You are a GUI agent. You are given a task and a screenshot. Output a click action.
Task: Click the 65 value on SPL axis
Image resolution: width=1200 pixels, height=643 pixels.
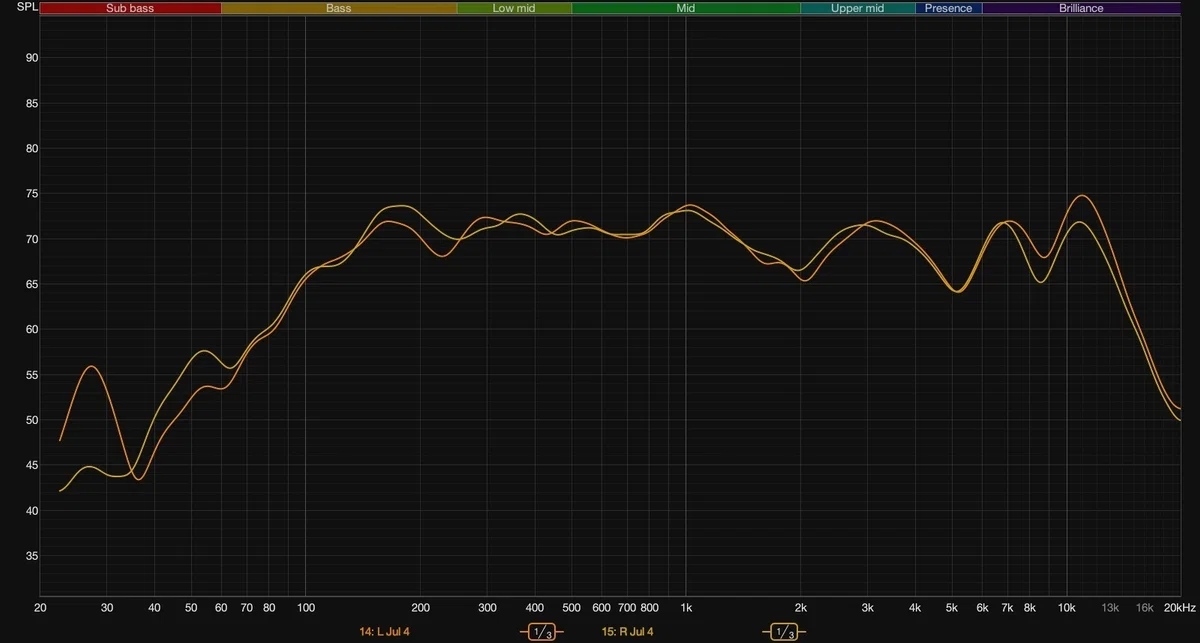click(32, 284)
